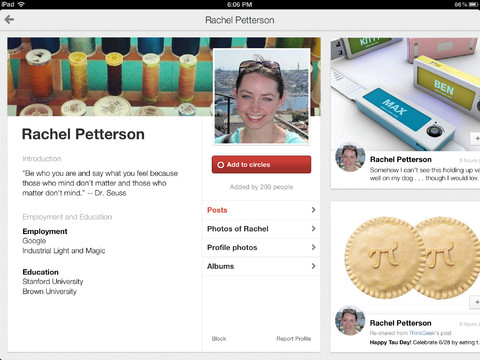Click the Block link
The width and height of the screenshot is (480, 360).
click(219, 339)
